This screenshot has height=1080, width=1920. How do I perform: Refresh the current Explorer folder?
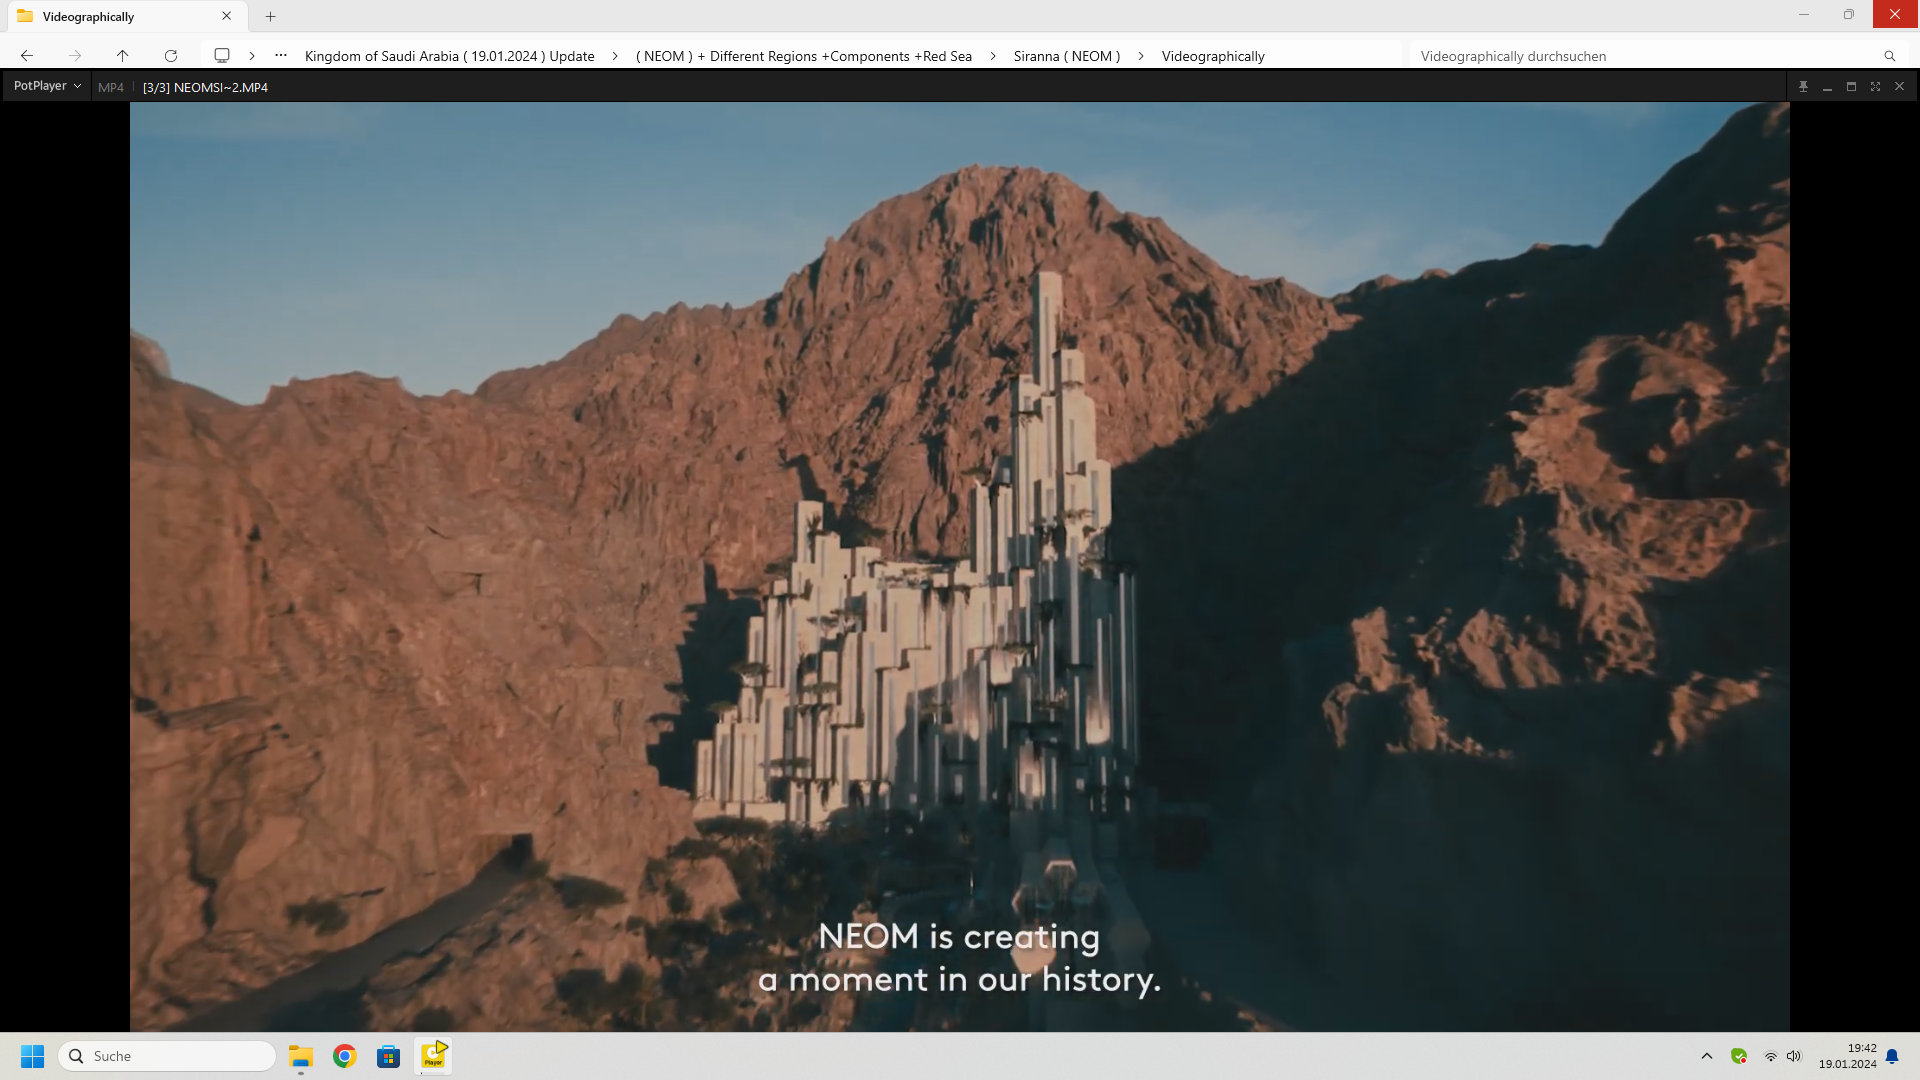click(x=171, y=56)
